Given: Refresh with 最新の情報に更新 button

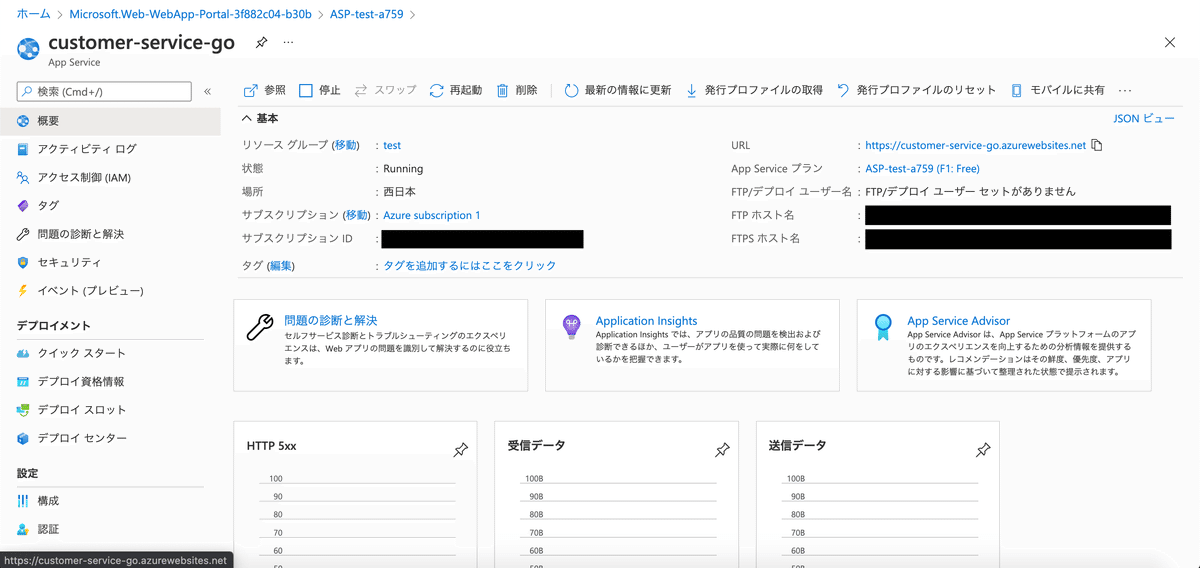Looking at the screenshot, I should click(618, 90).
